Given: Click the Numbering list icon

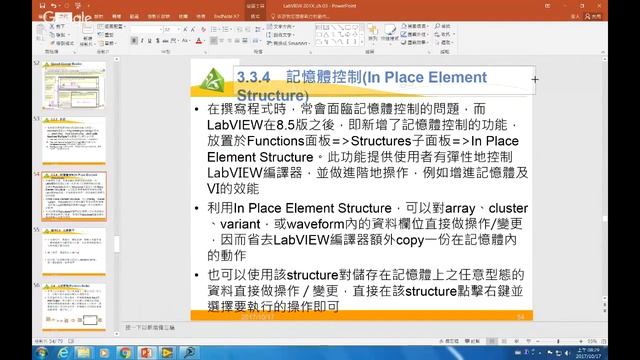Looking at the screenshot, I should (226, 29).
